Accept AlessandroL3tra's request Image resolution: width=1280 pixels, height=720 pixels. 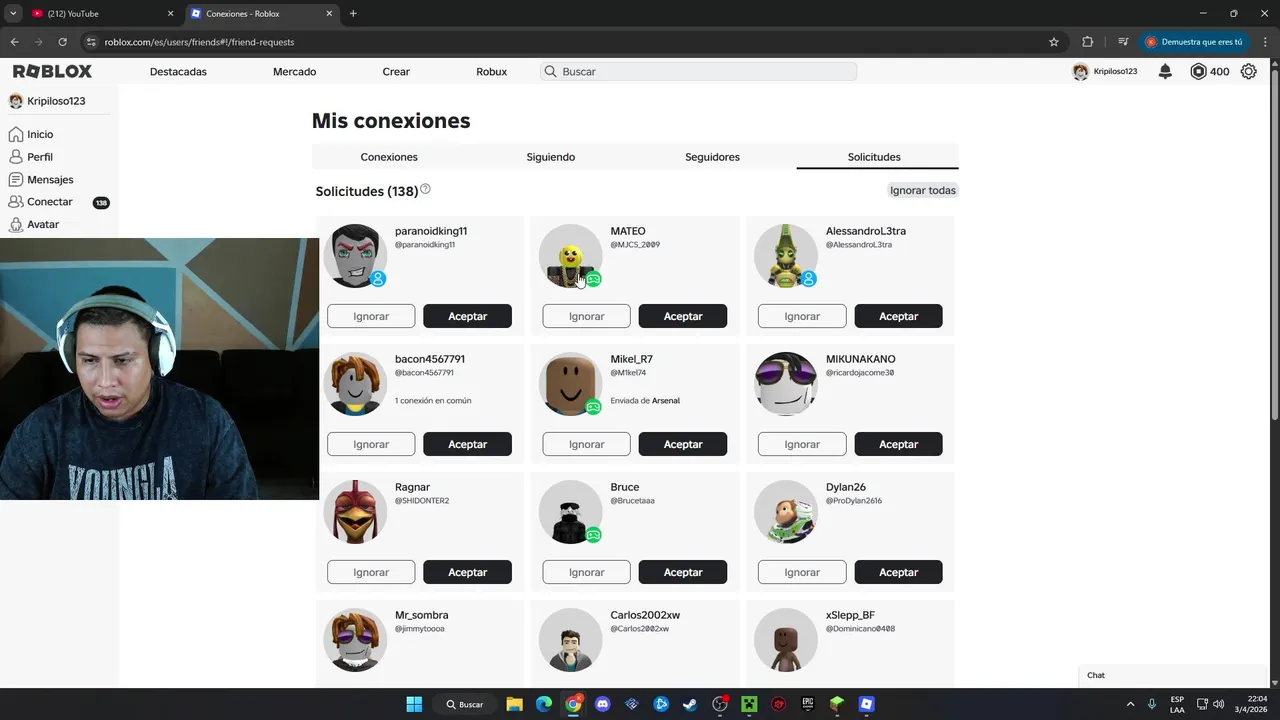898,316
